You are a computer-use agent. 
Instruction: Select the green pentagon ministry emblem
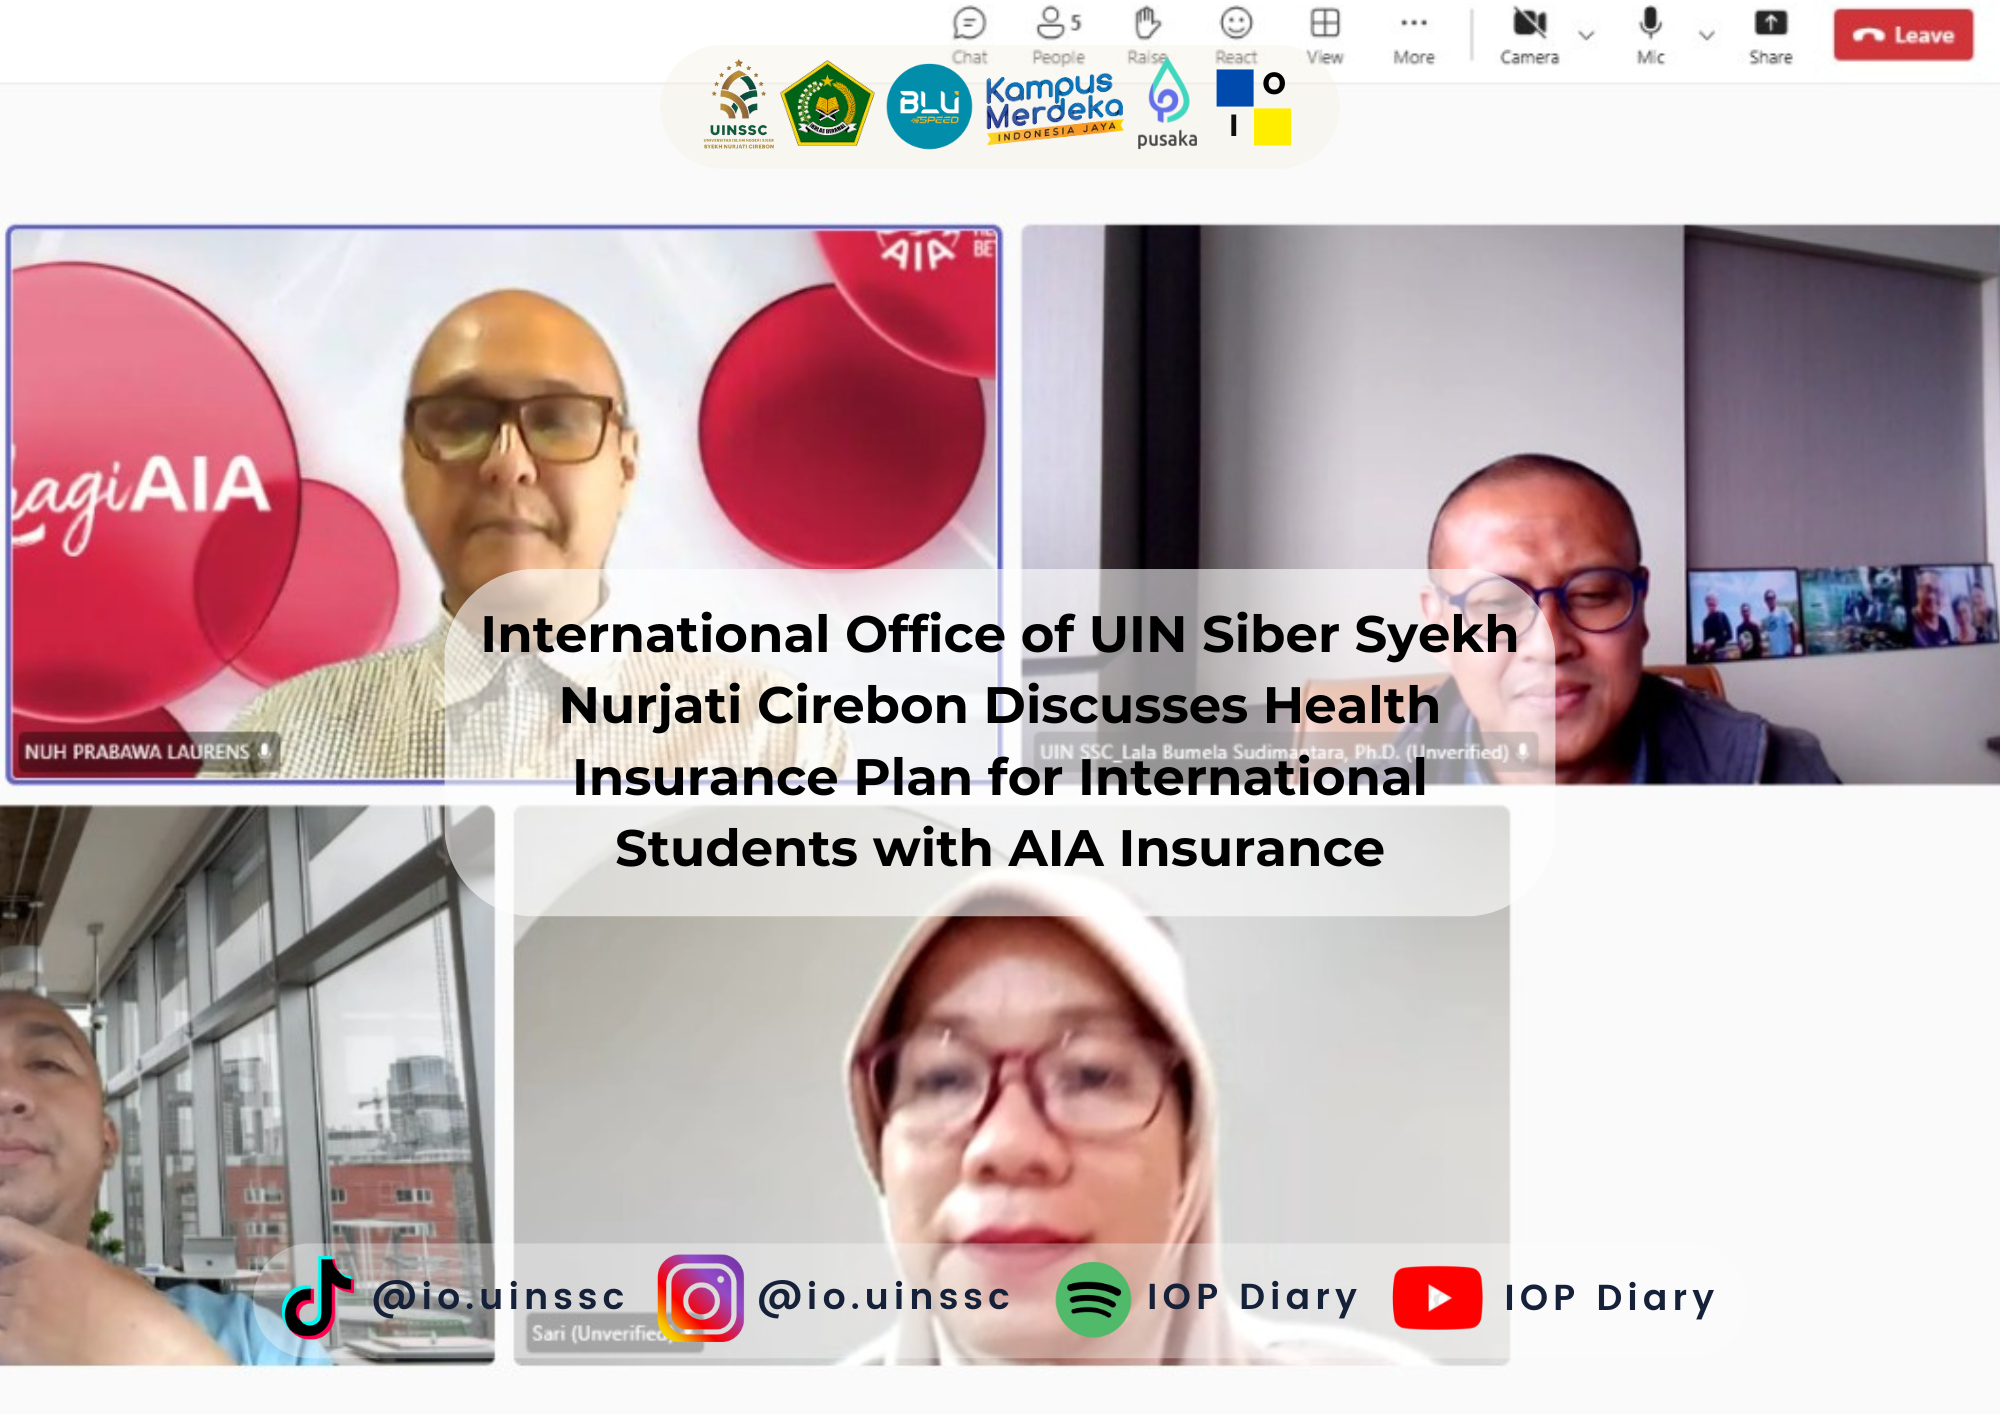click(x=827, y=104)
